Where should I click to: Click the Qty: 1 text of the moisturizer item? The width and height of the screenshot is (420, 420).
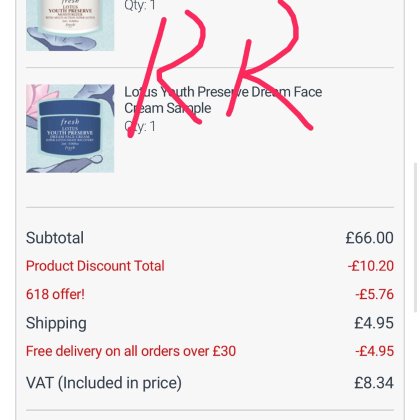(x=140, y=5)
